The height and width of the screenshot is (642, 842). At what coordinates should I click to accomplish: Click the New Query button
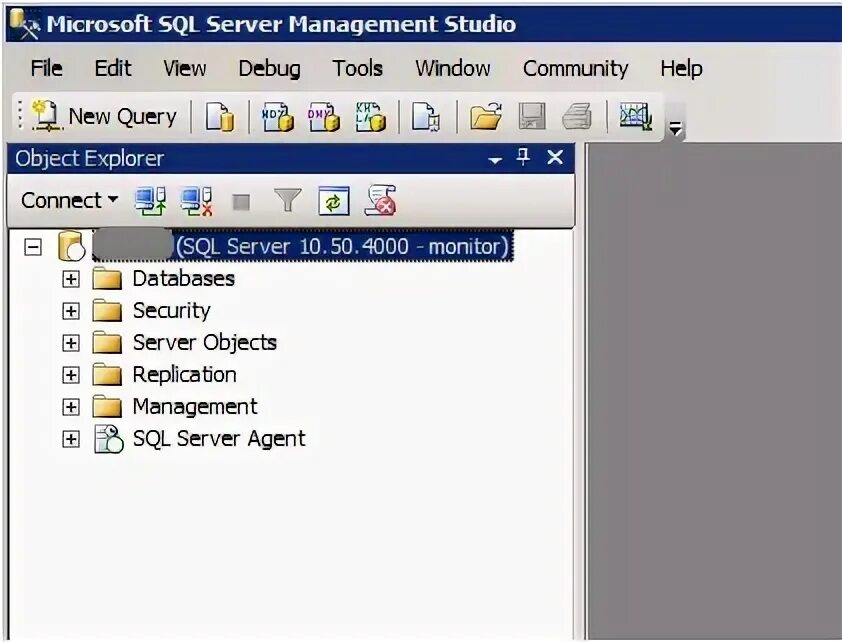pyautogui.click(x=104, y=116)
